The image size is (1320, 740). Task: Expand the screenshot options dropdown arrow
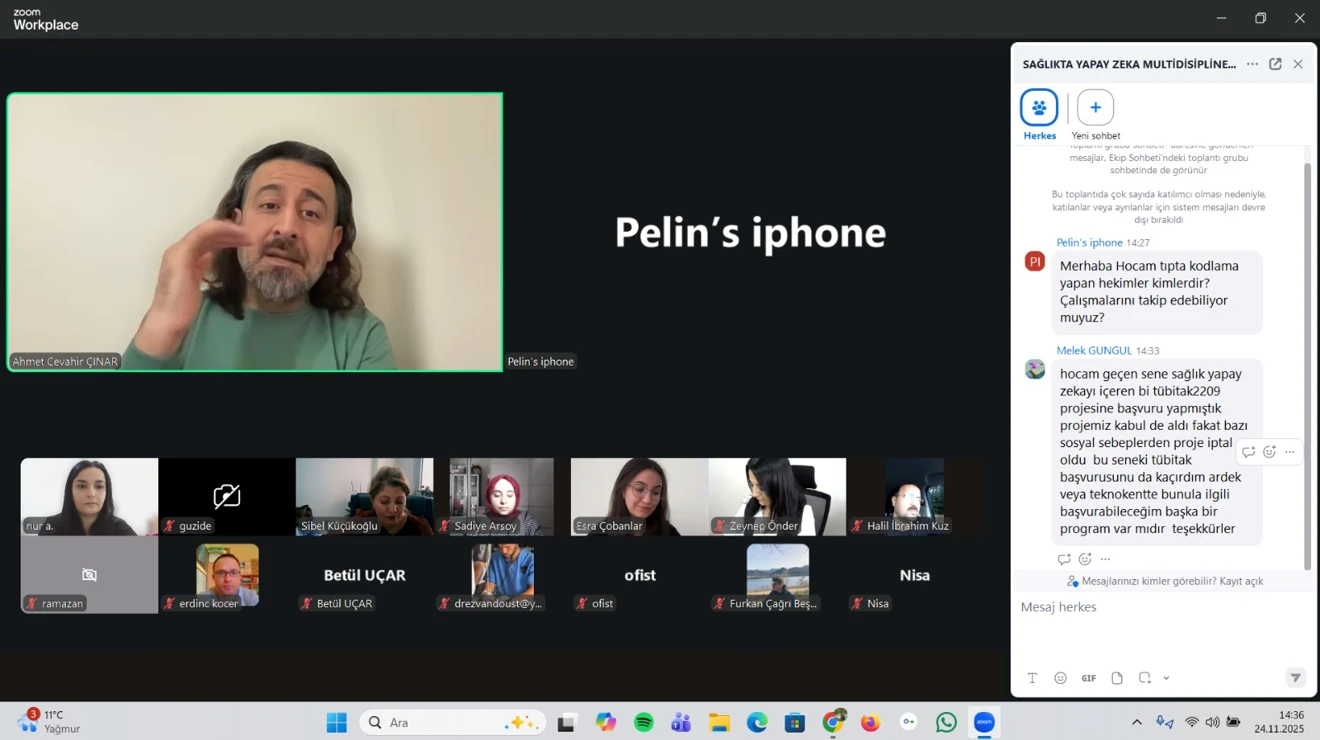[x=1166, y=678]
